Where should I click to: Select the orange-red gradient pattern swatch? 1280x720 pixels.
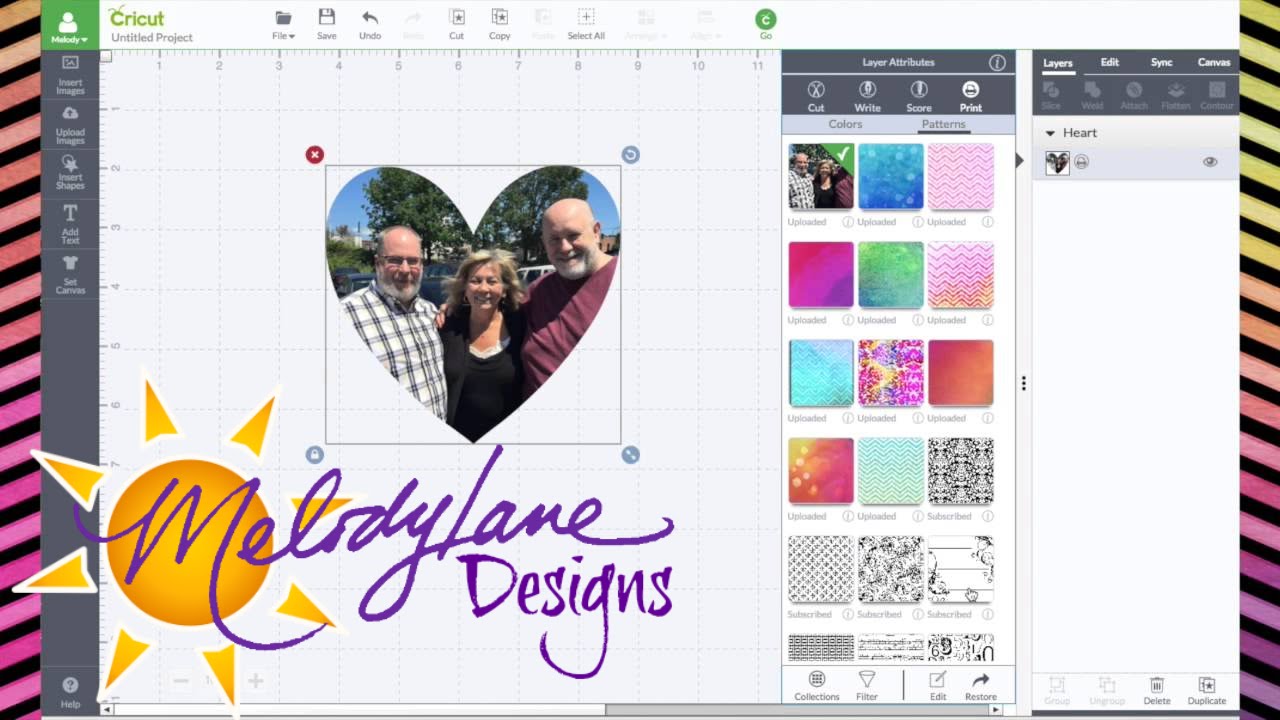[961, 372]
